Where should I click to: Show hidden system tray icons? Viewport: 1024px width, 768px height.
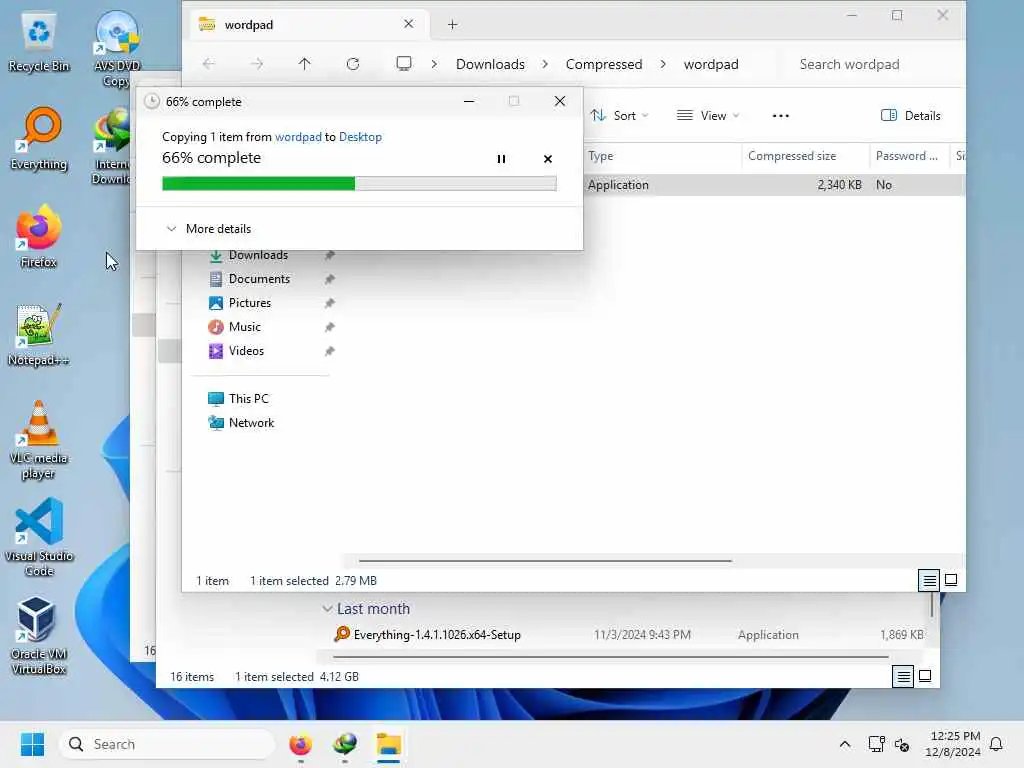point(844,744)
